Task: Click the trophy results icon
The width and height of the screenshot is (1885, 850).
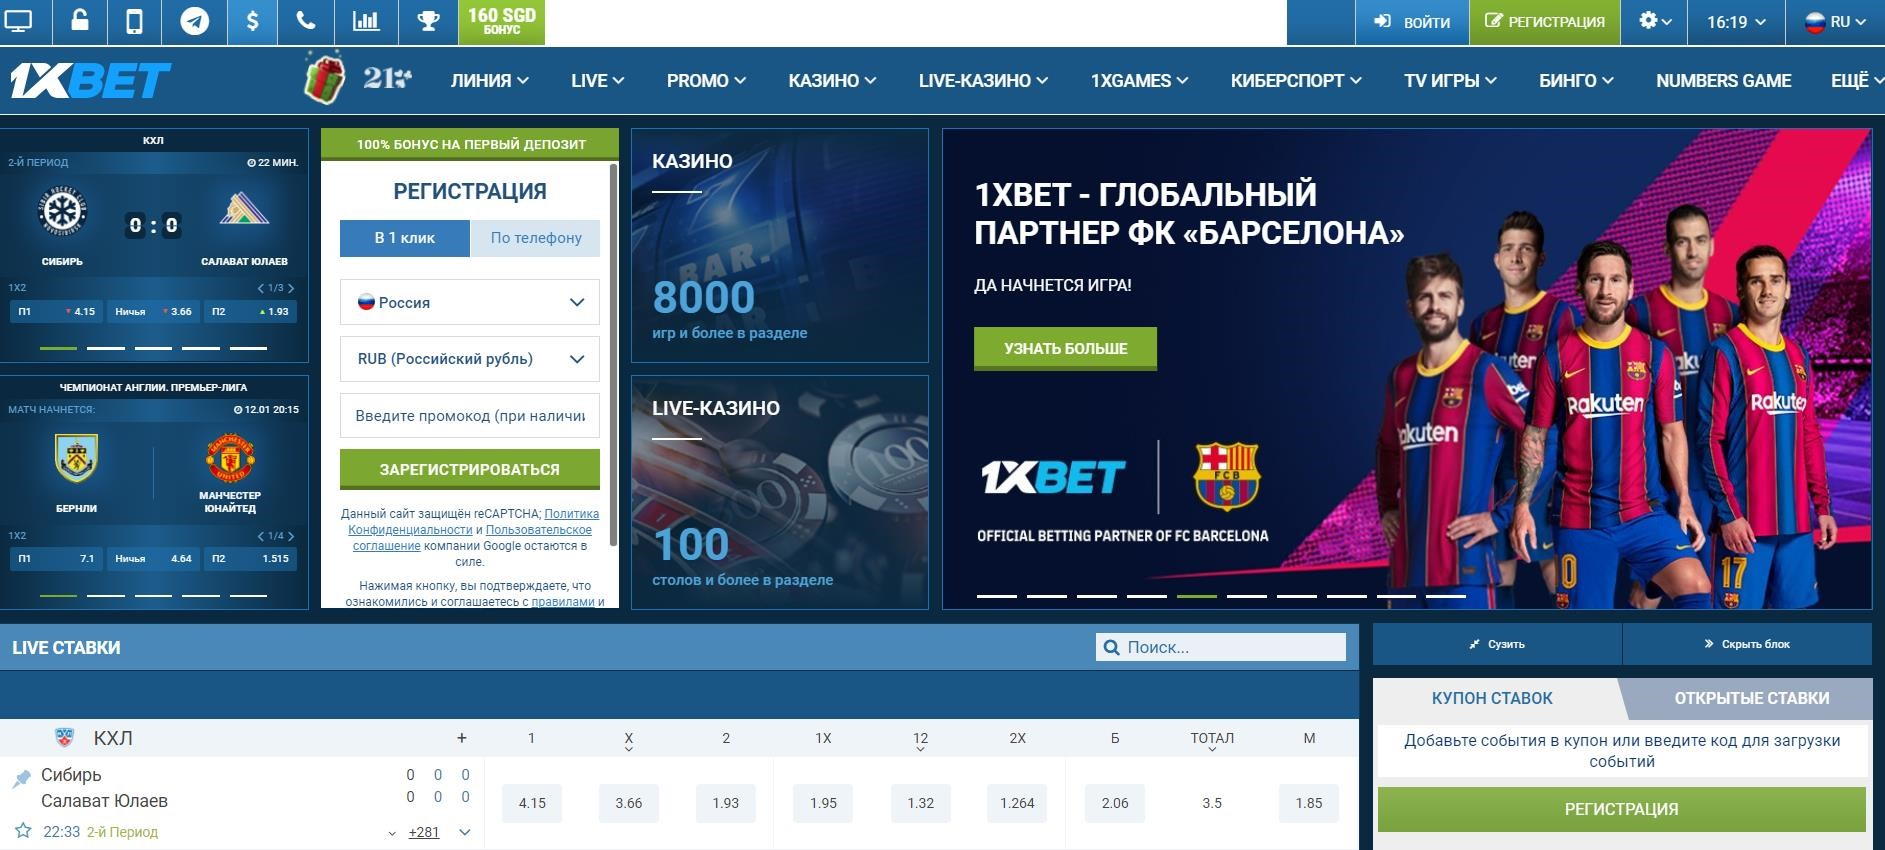Action: click(429, 21)
